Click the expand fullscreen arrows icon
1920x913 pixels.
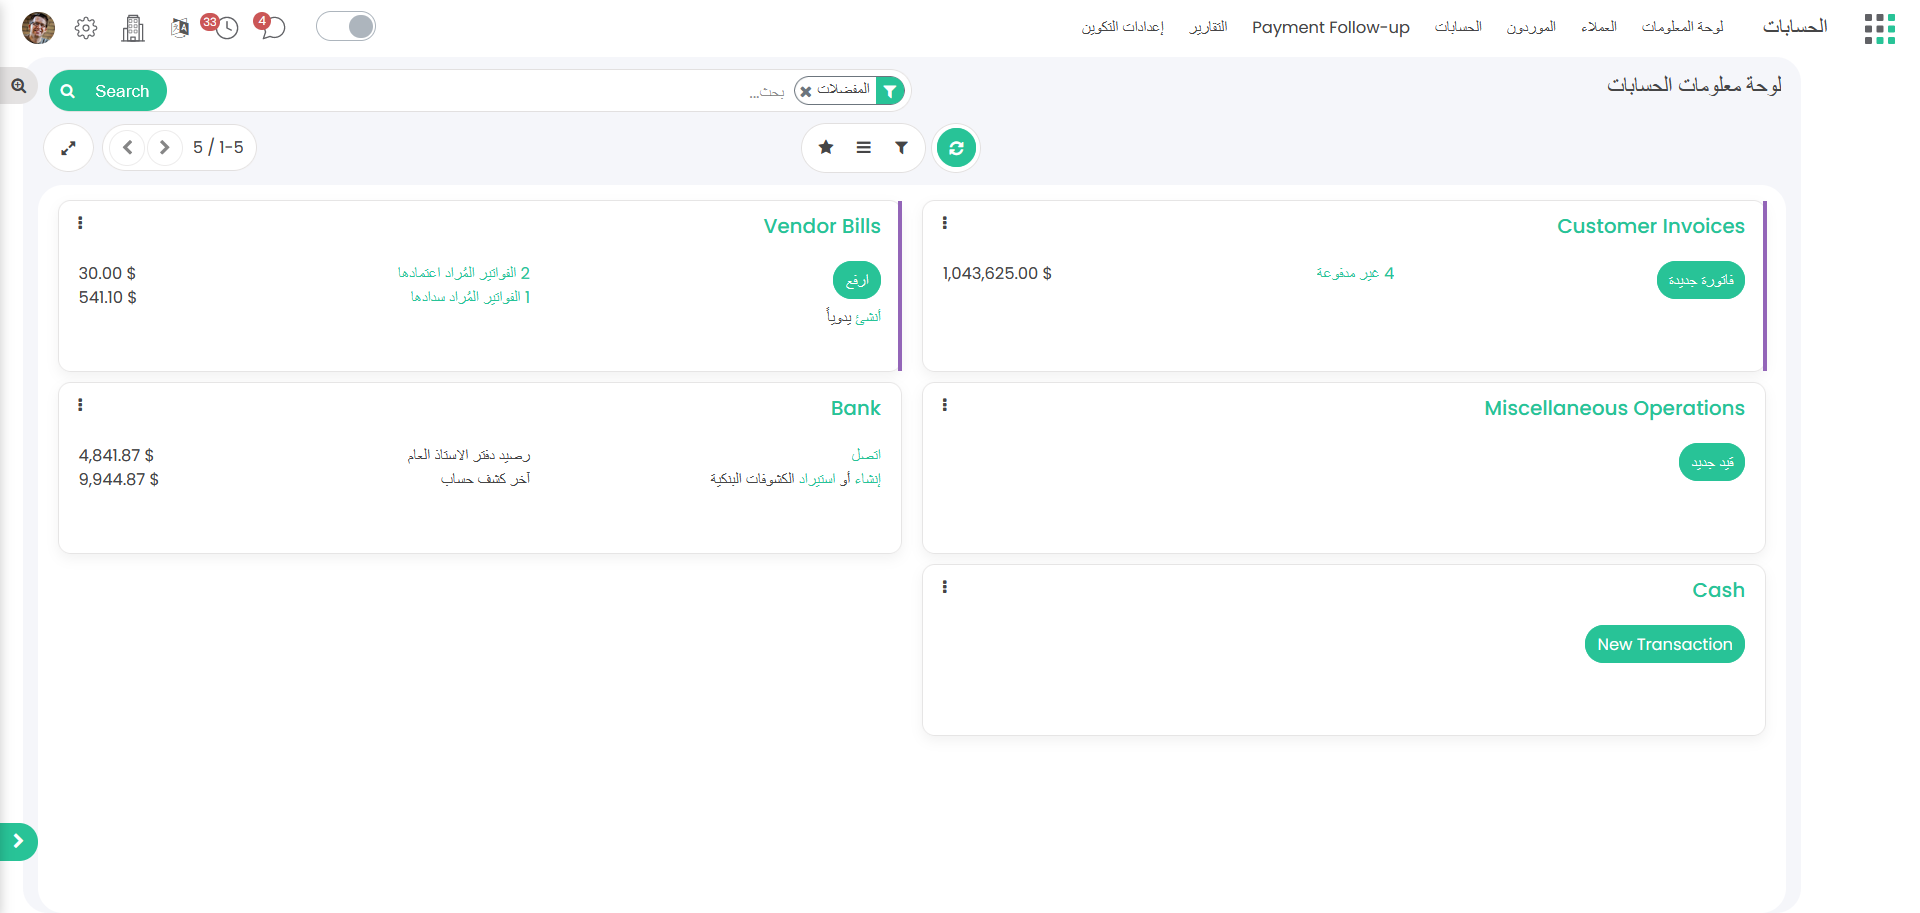[x=68, y=148]
